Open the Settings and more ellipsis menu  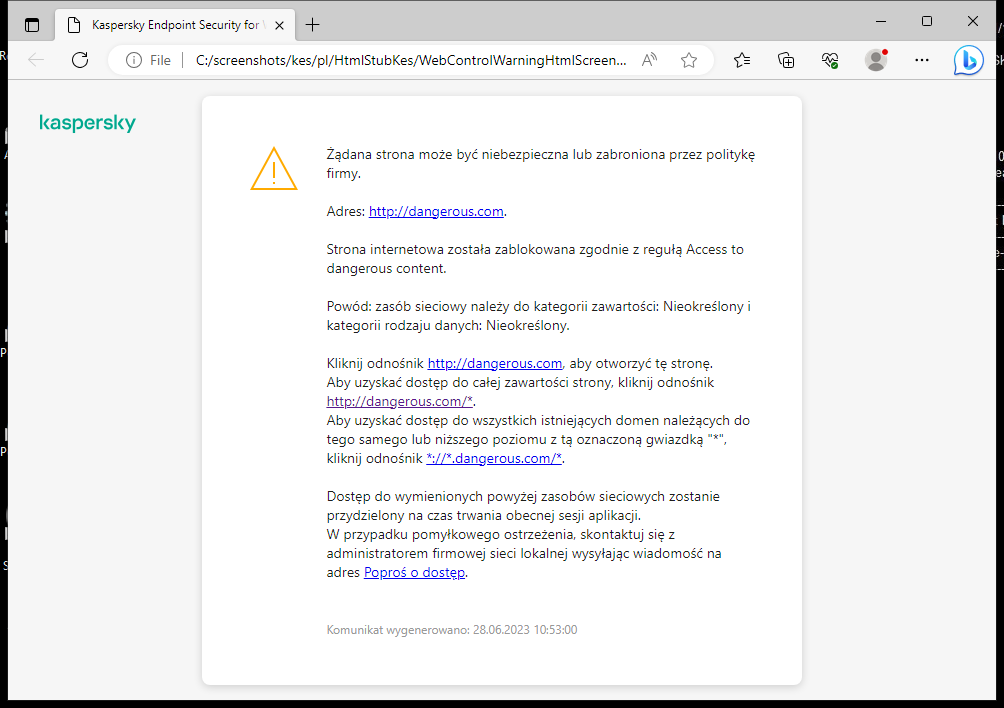tap(921, 60)
